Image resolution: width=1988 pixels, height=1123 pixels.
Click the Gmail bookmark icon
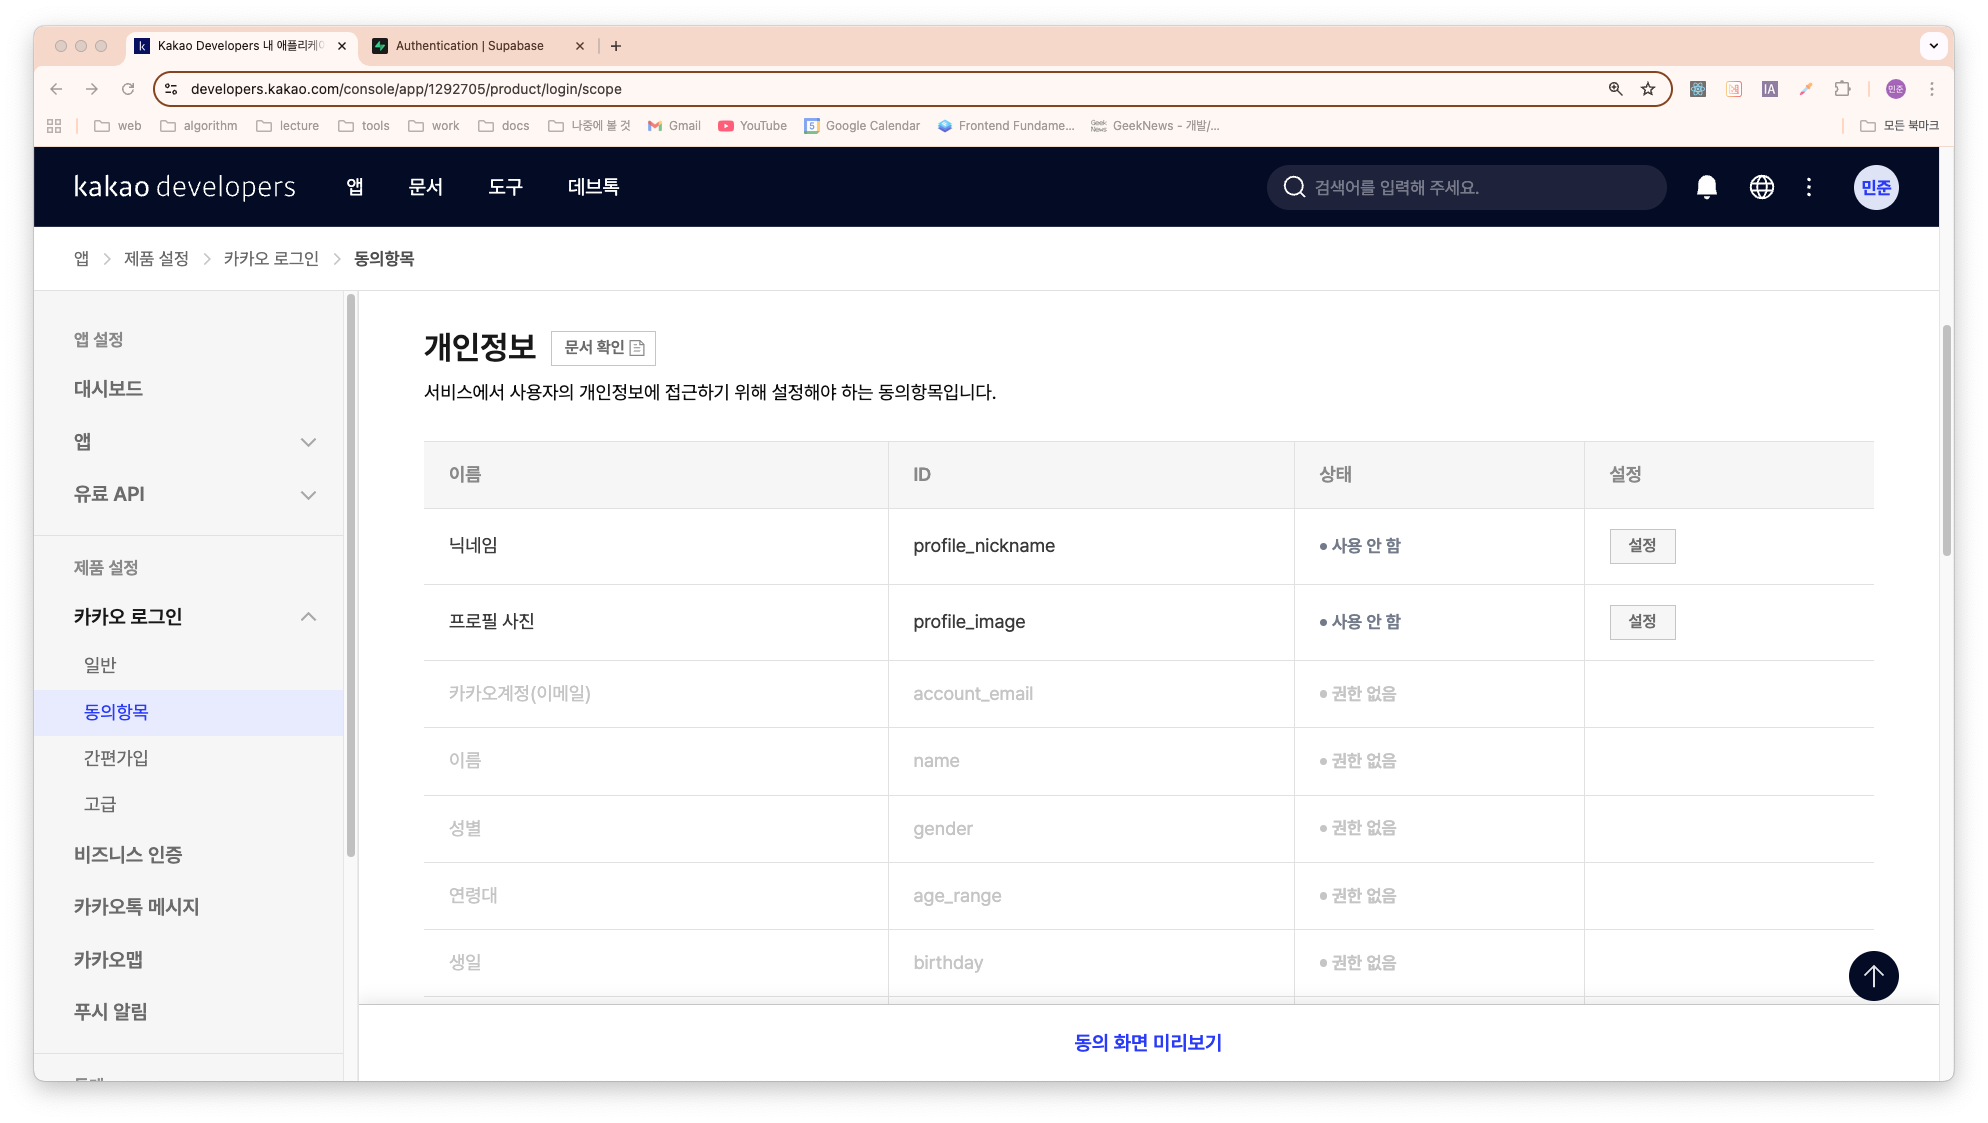click(x=655, y=126)
